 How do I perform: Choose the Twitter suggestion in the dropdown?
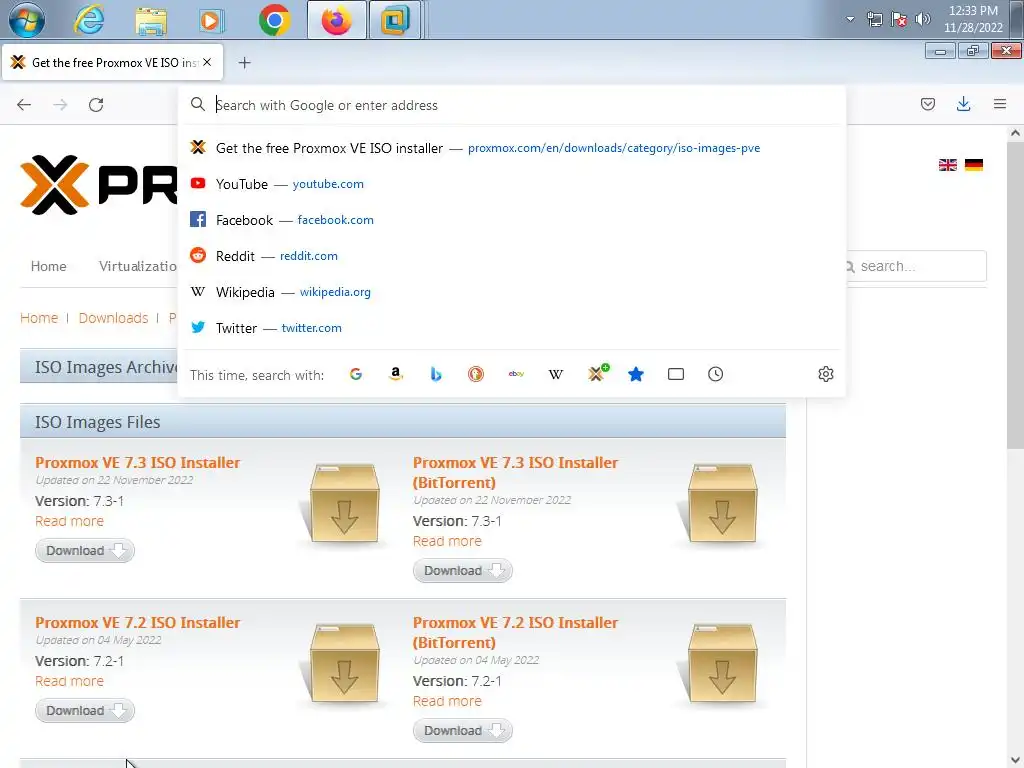511,328
